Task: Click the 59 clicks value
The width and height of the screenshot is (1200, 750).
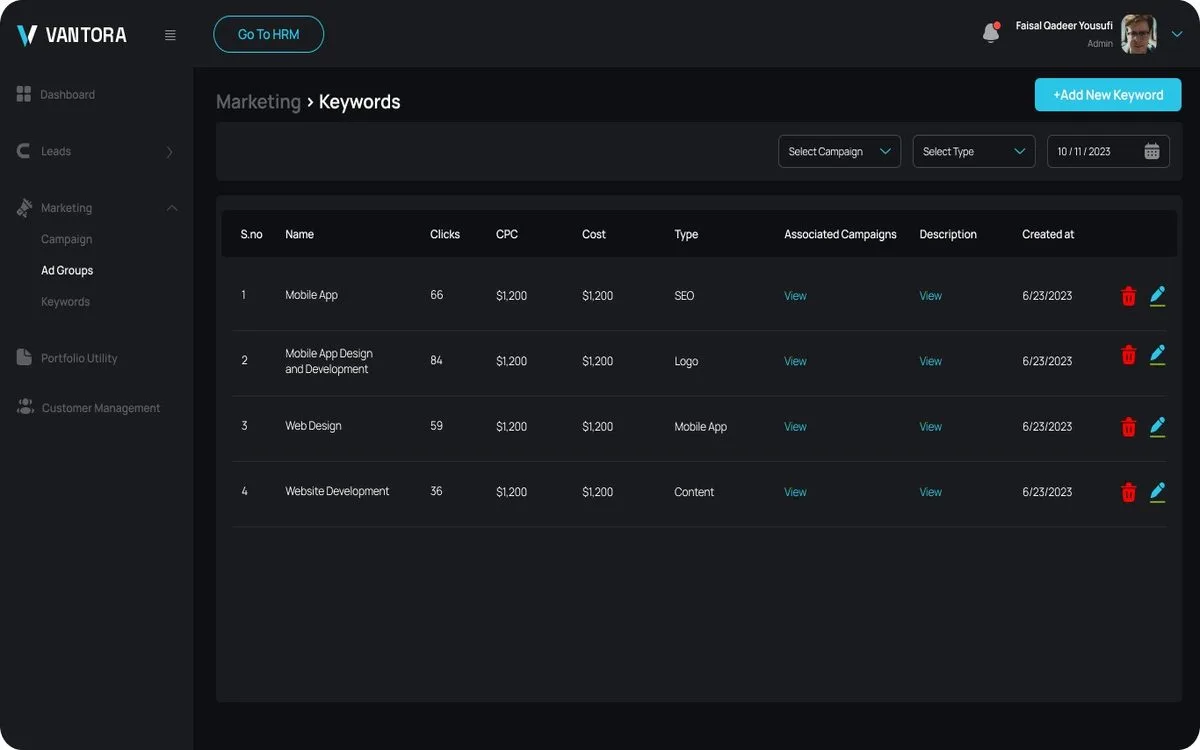Action: [x=436, y=426]
